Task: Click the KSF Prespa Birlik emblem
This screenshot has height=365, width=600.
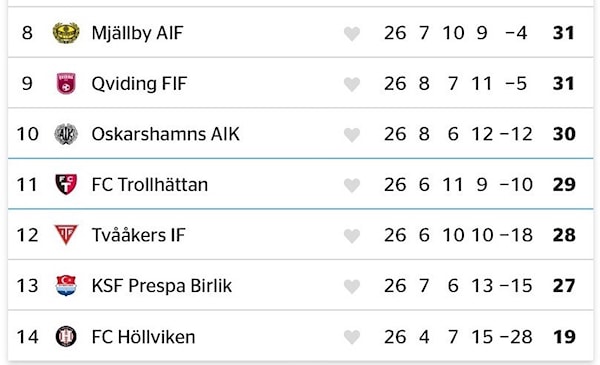Action: click(x=66, y=285)
